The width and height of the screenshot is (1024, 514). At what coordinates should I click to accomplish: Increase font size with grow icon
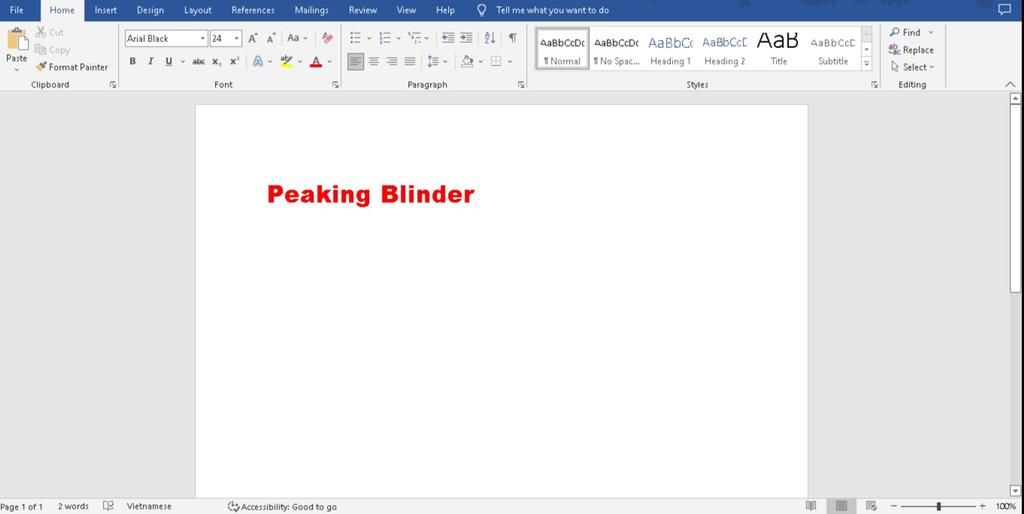coord(253,39)
